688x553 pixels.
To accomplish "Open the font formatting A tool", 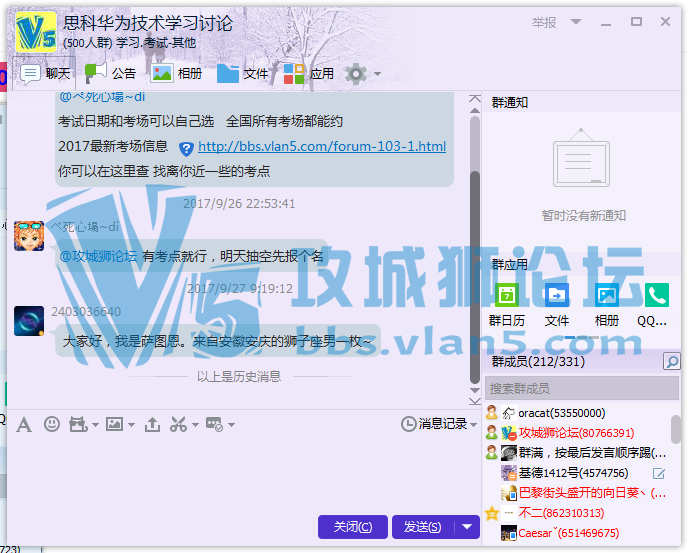I will 24,425.
